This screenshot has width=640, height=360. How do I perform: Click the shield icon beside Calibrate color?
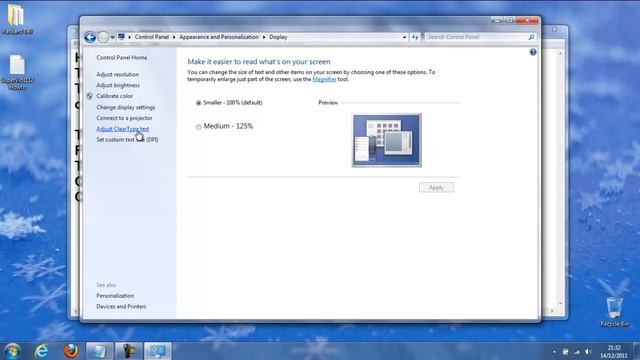(x=89, y=96)
